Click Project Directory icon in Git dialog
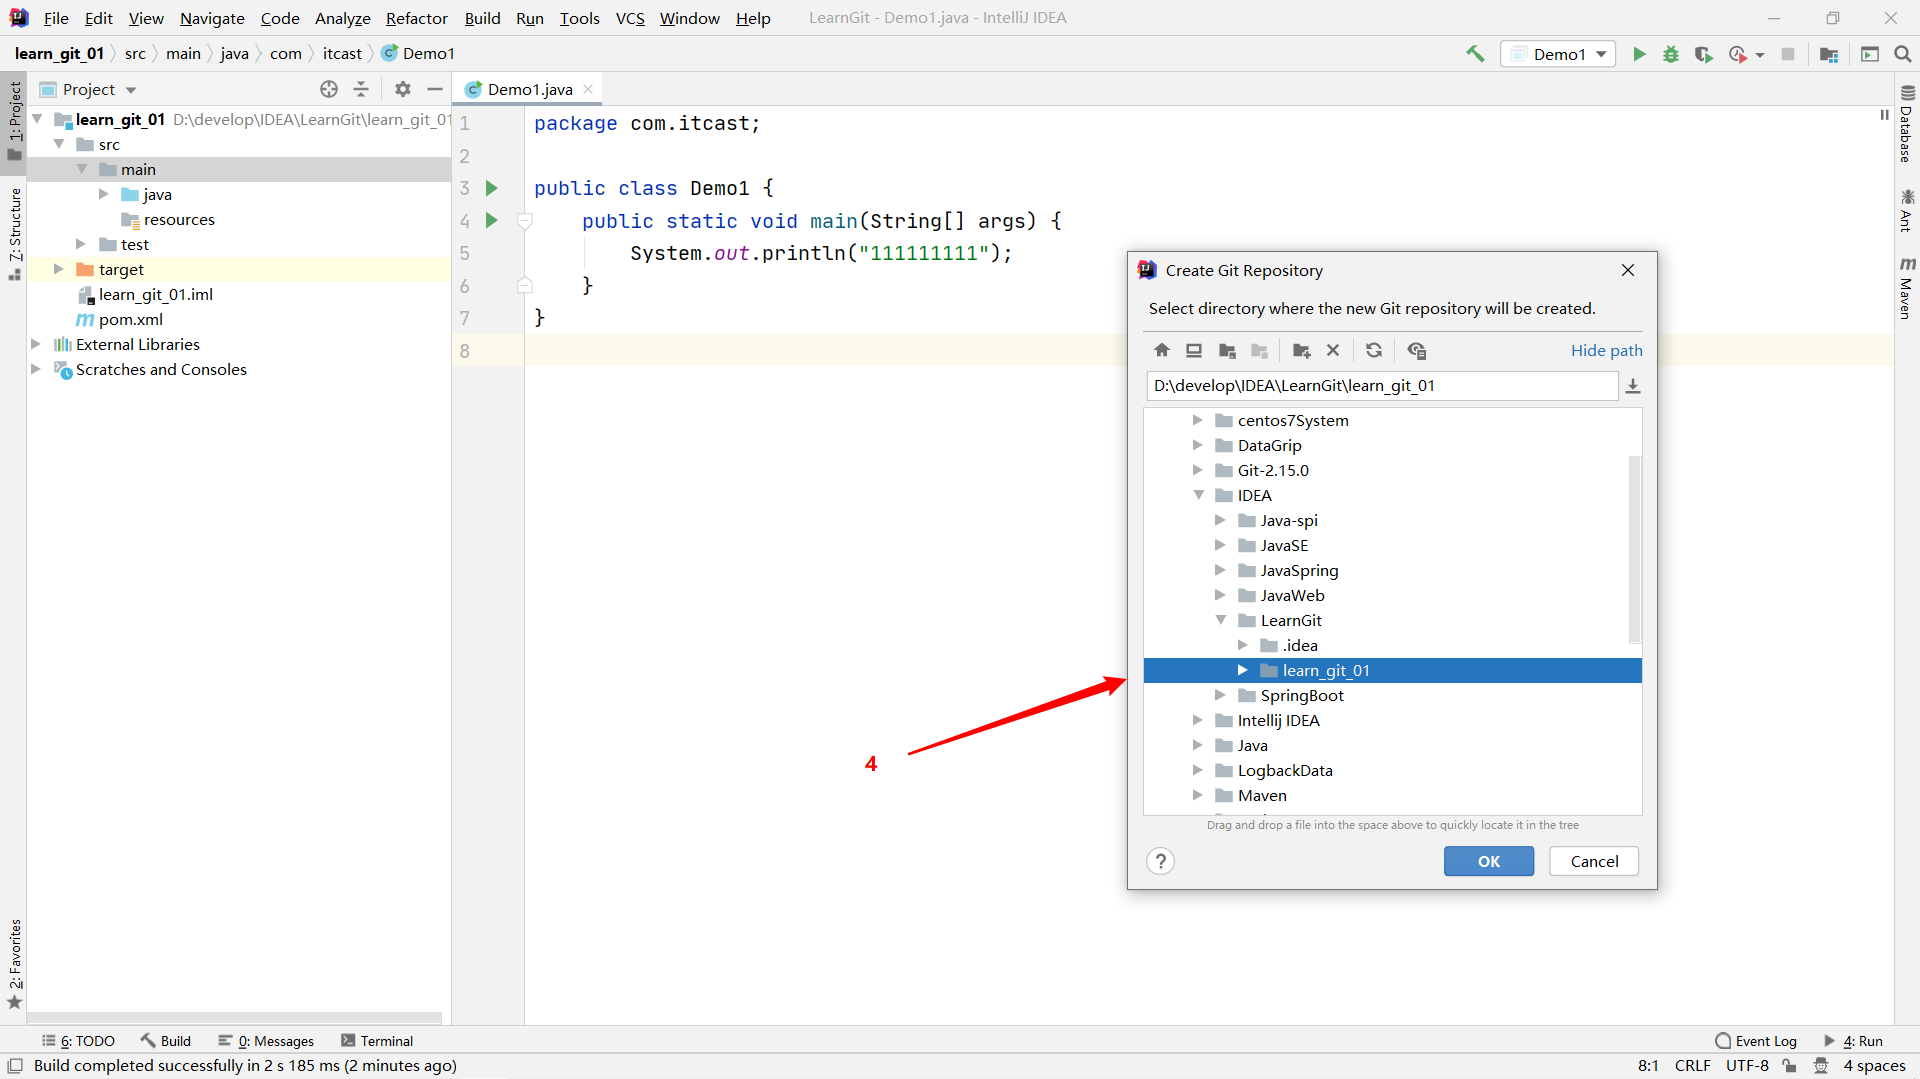 pyautogui.click(x=1227, y=350)
